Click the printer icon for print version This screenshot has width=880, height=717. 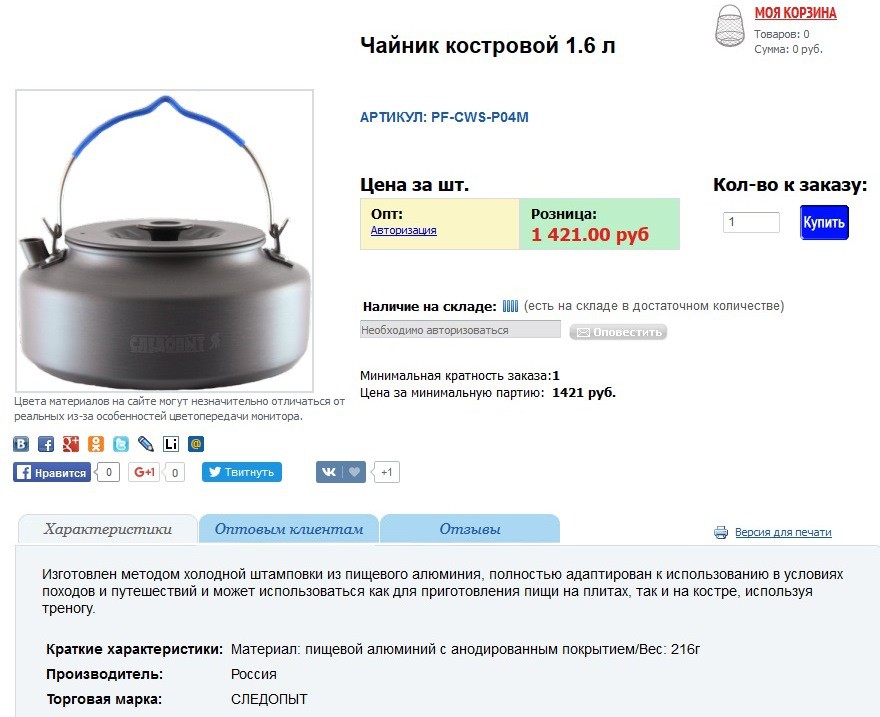coord(721,532)
